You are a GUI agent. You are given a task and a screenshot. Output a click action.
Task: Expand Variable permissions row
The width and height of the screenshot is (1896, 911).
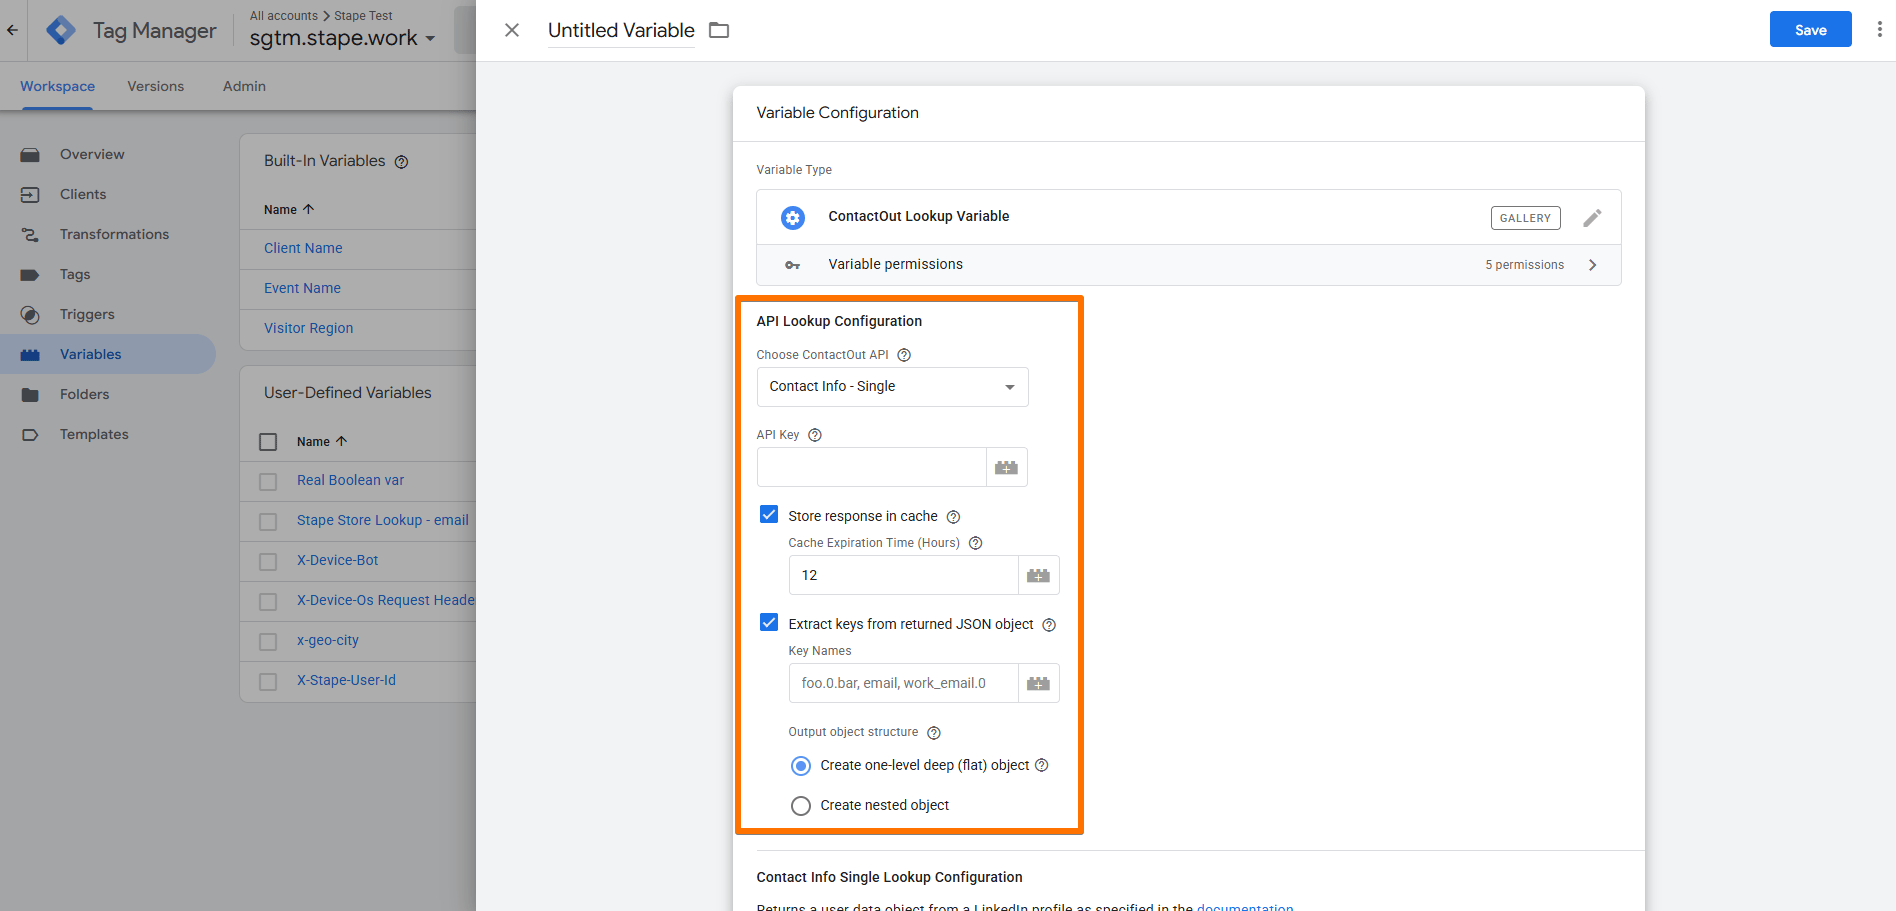coord(1189,265)
